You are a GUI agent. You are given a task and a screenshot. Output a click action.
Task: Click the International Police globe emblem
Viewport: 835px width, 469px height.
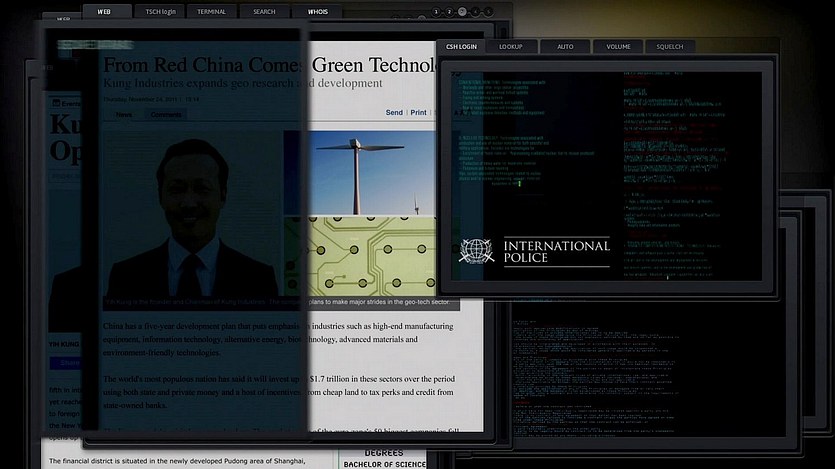click(476, 251)
